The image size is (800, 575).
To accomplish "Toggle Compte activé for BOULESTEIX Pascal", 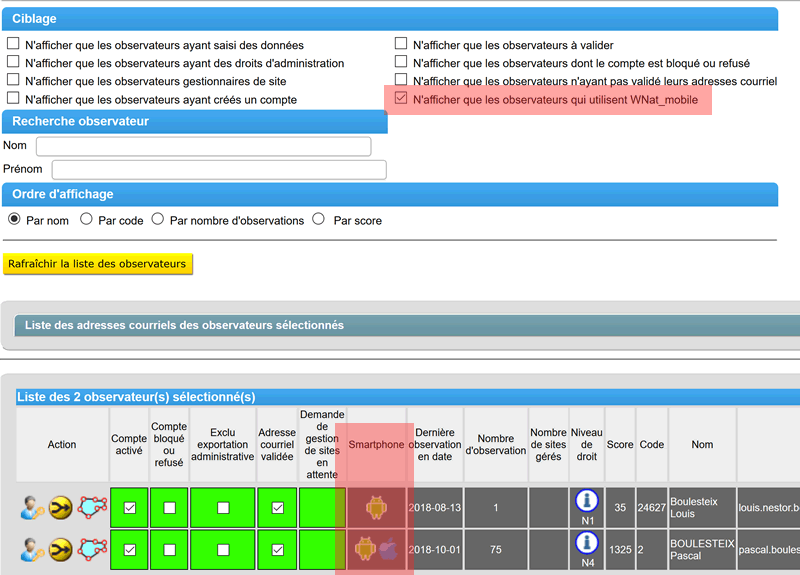I will click(x=130, y=549).
